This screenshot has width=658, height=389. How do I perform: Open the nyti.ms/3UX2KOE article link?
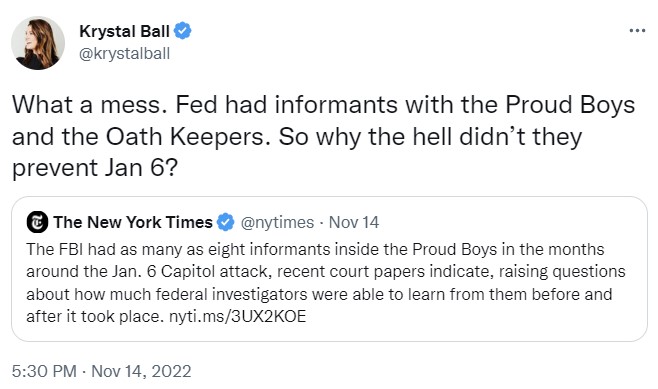tap(238, 316)
